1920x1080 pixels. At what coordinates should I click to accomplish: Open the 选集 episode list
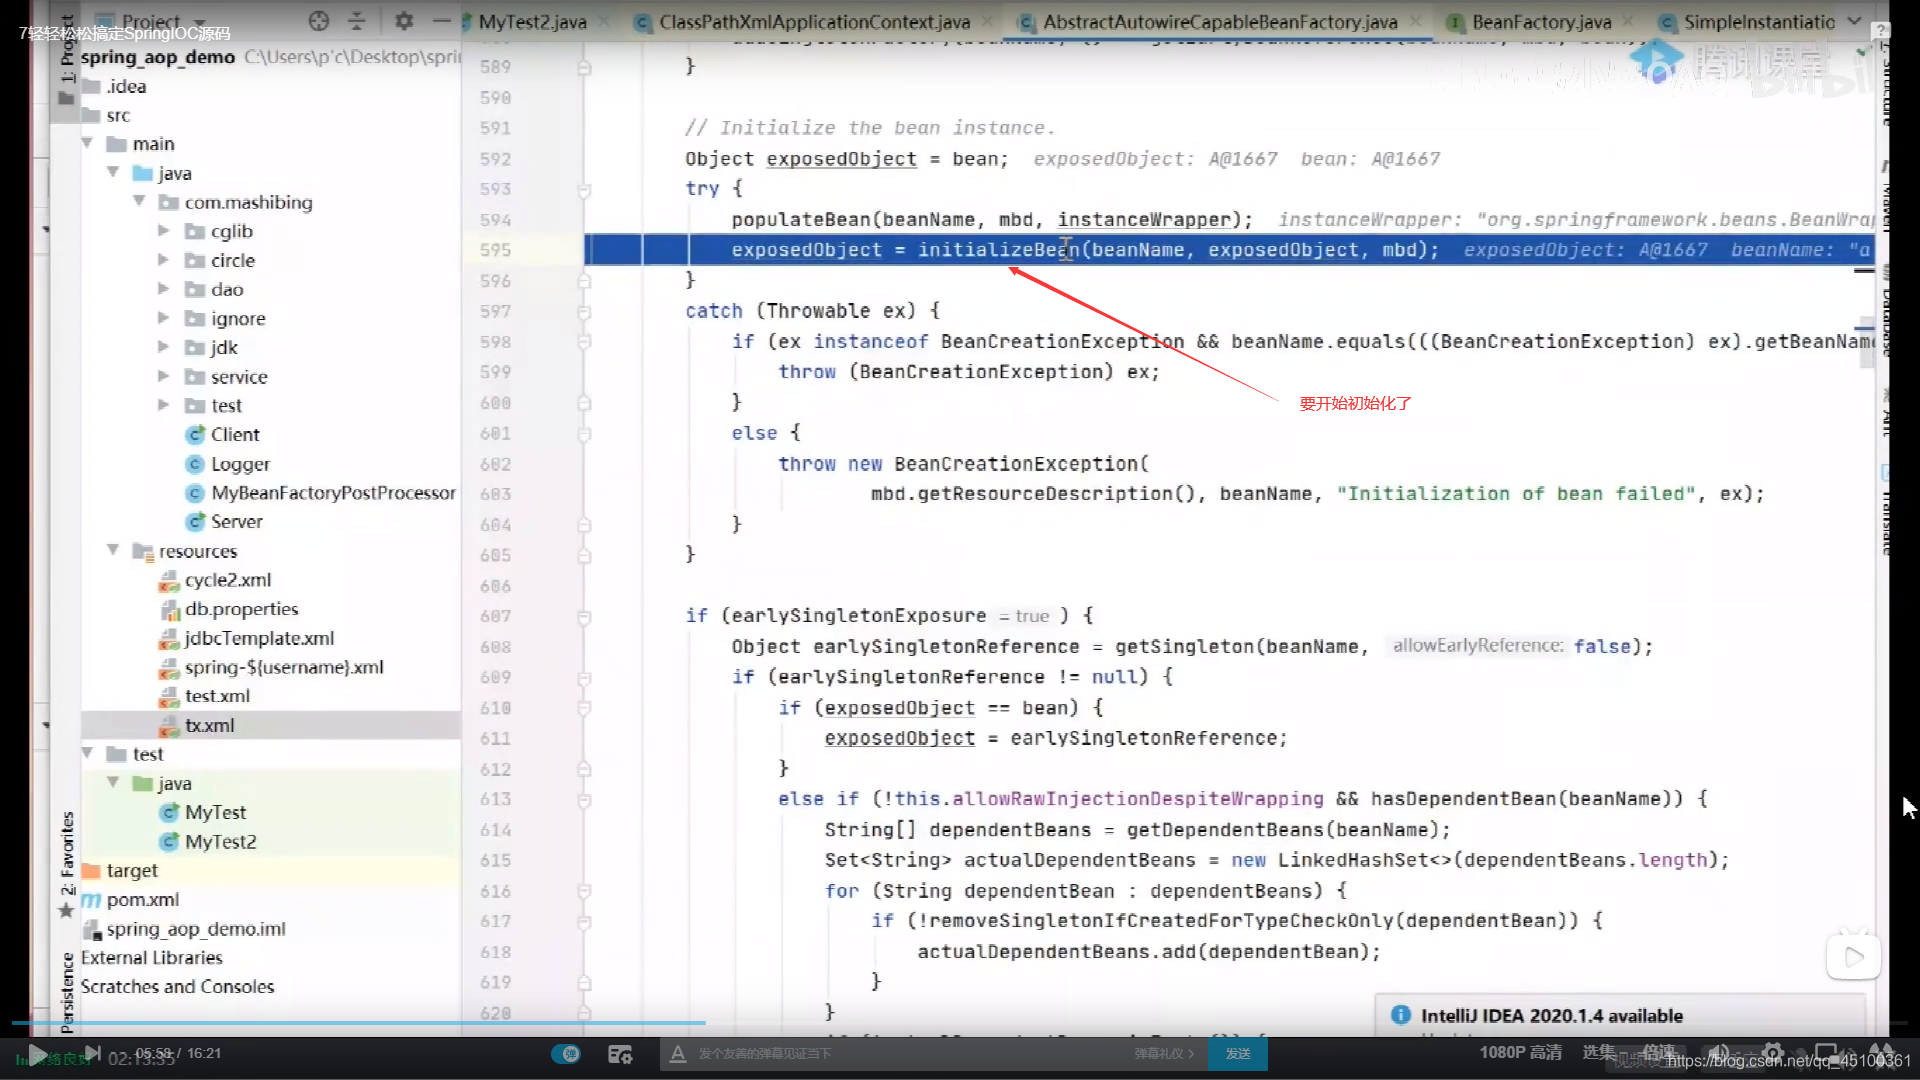[1598, 1052]
